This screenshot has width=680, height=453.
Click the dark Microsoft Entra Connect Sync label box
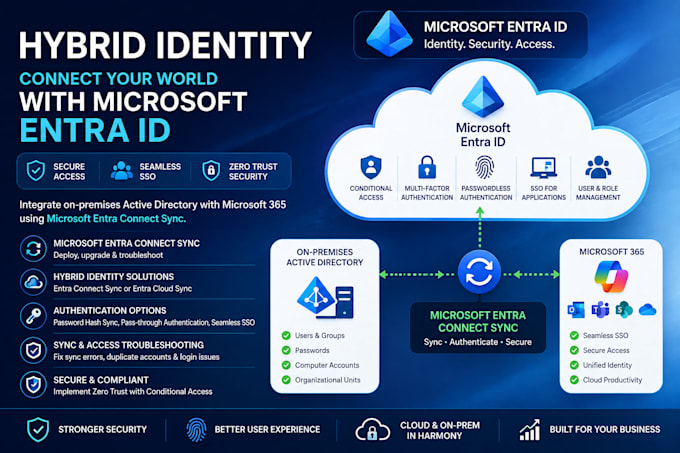pyautogui.click(x=478, y=328)
